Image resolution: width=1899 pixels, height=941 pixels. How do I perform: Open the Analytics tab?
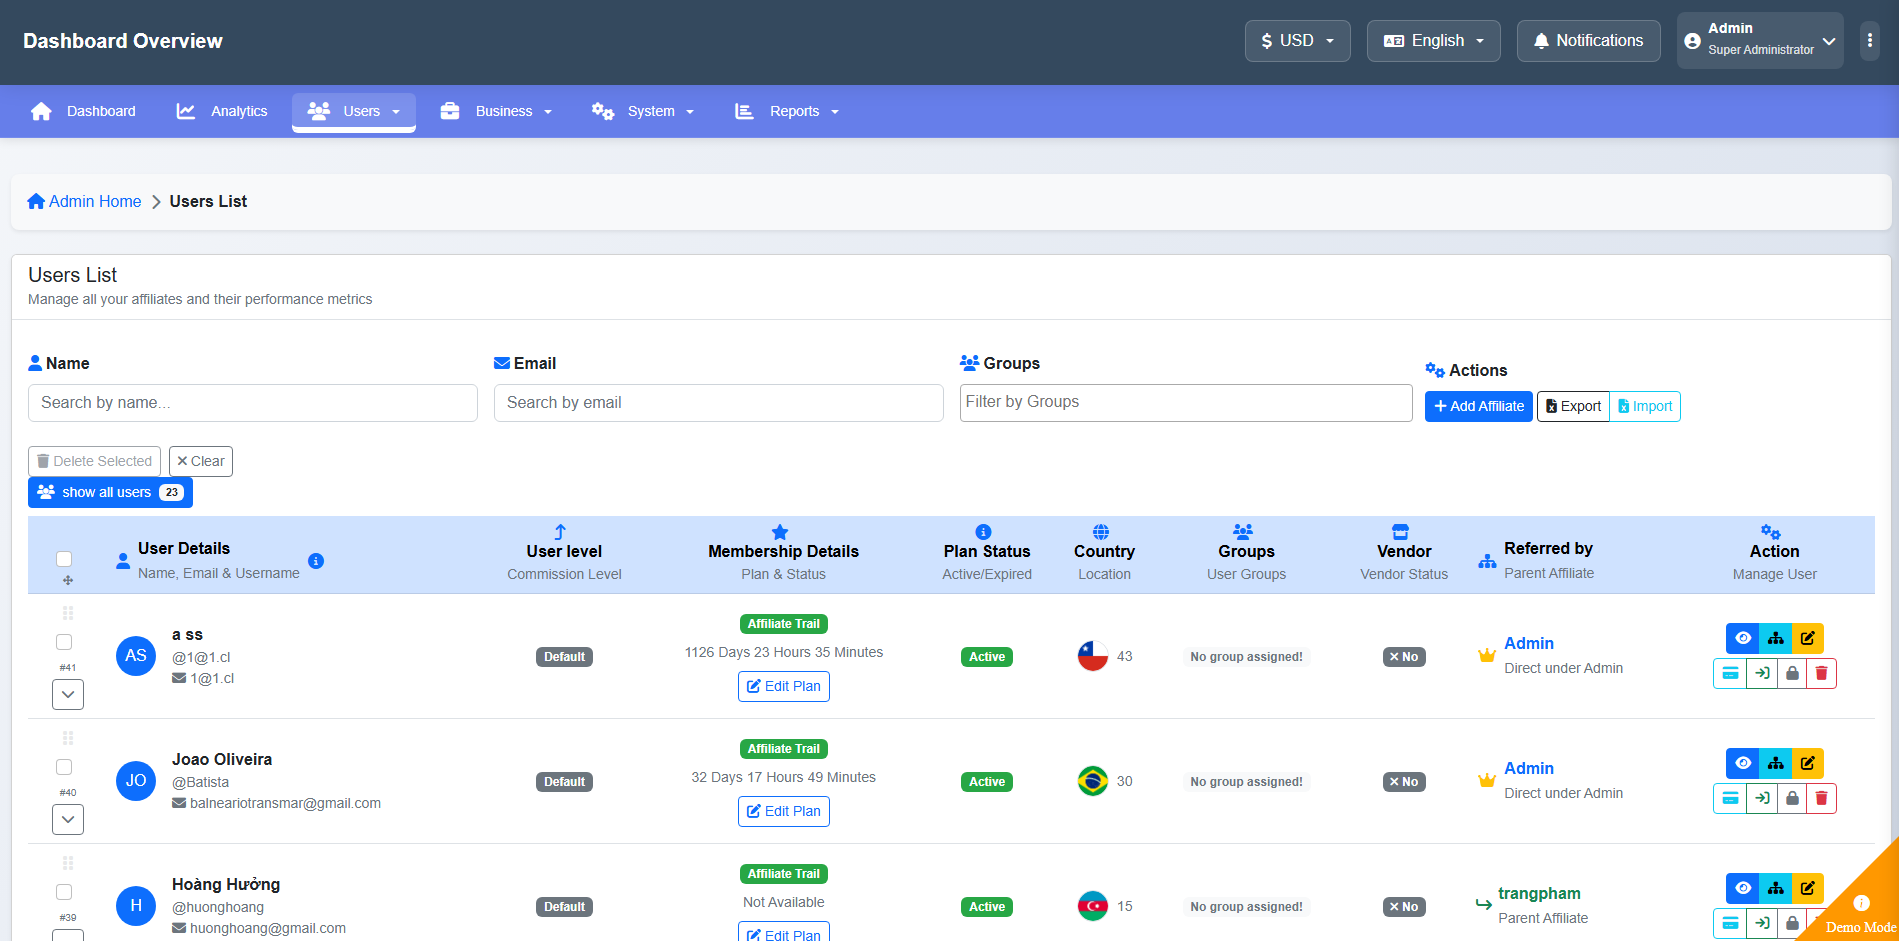pos(222,111)
